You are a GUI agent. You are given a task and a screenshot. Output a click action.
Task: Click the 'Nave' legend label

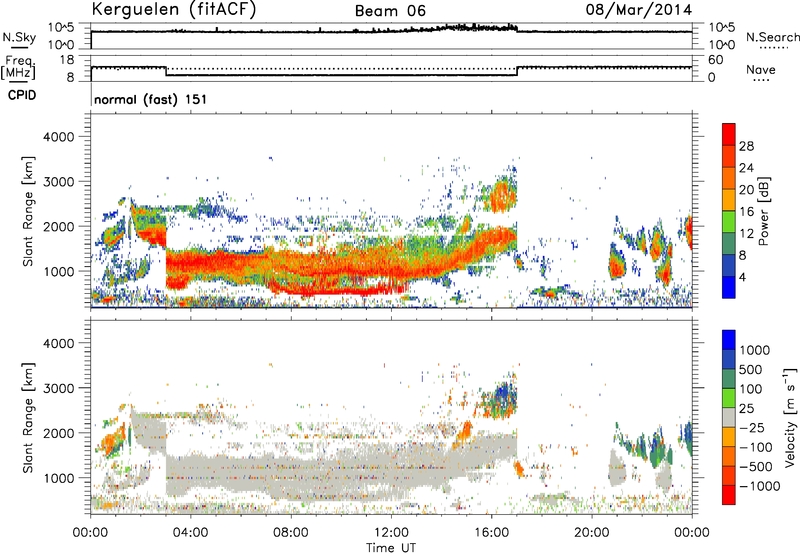760,70
